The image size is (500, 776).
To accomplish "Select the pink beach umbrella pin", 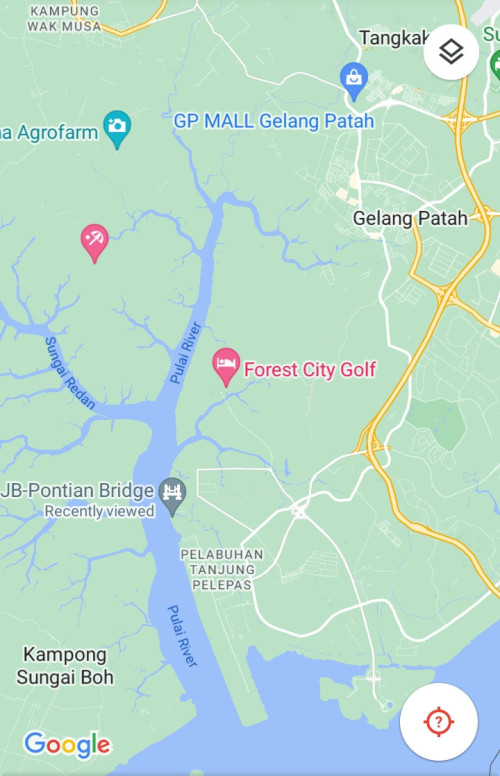I will [x=95, y=243].
